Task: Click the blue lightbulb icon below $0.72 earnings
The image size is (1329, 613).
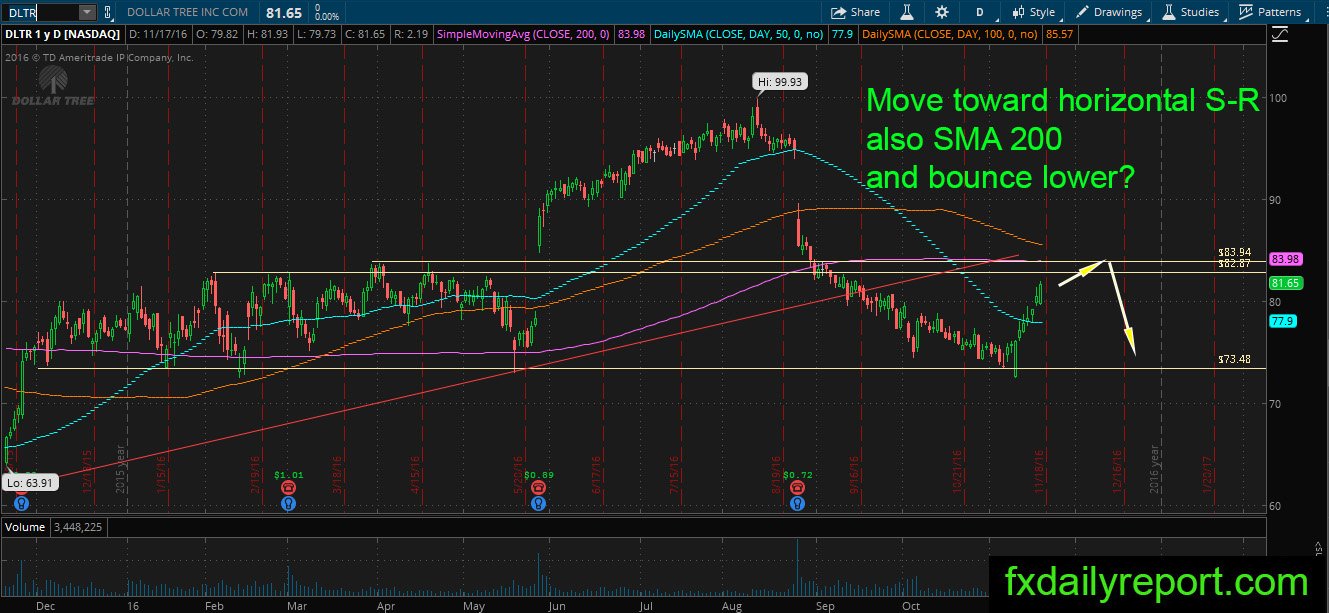Action: click(x=797, y=503)
